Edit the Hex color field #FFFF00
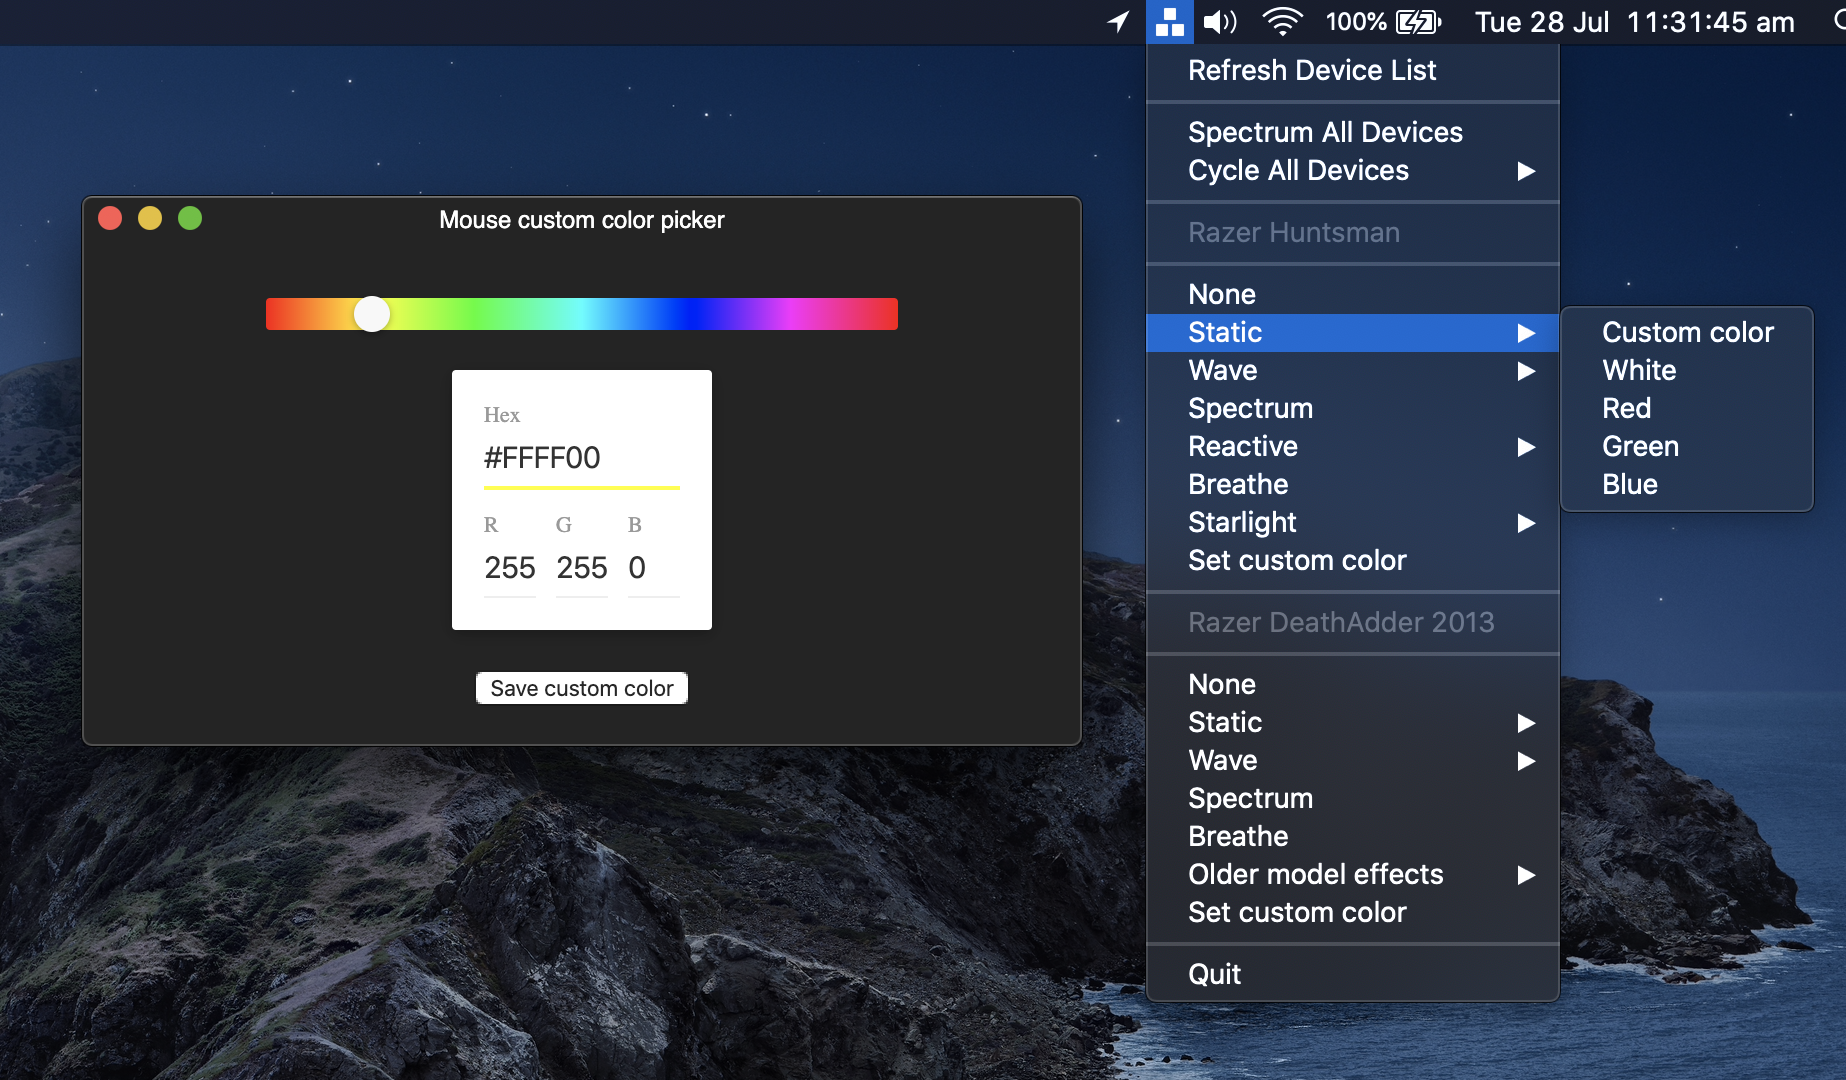 click(x=582, y=458)
